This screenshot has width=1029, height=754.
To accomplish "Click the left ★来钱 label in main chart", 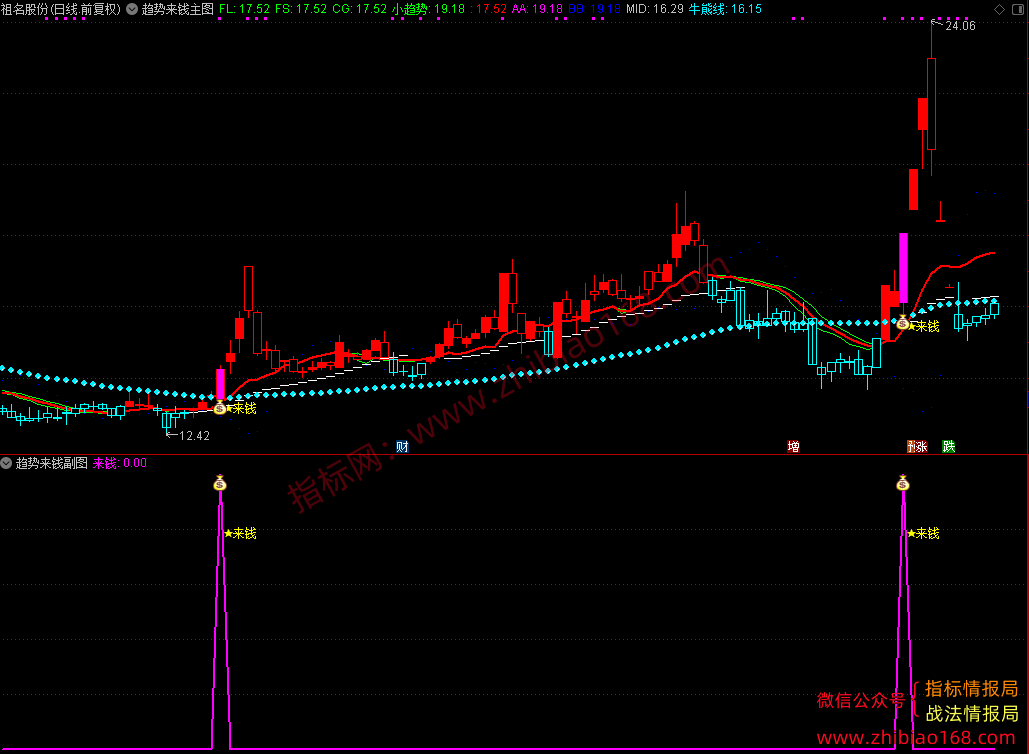I will pyautogui.click(x=241, y=408).
